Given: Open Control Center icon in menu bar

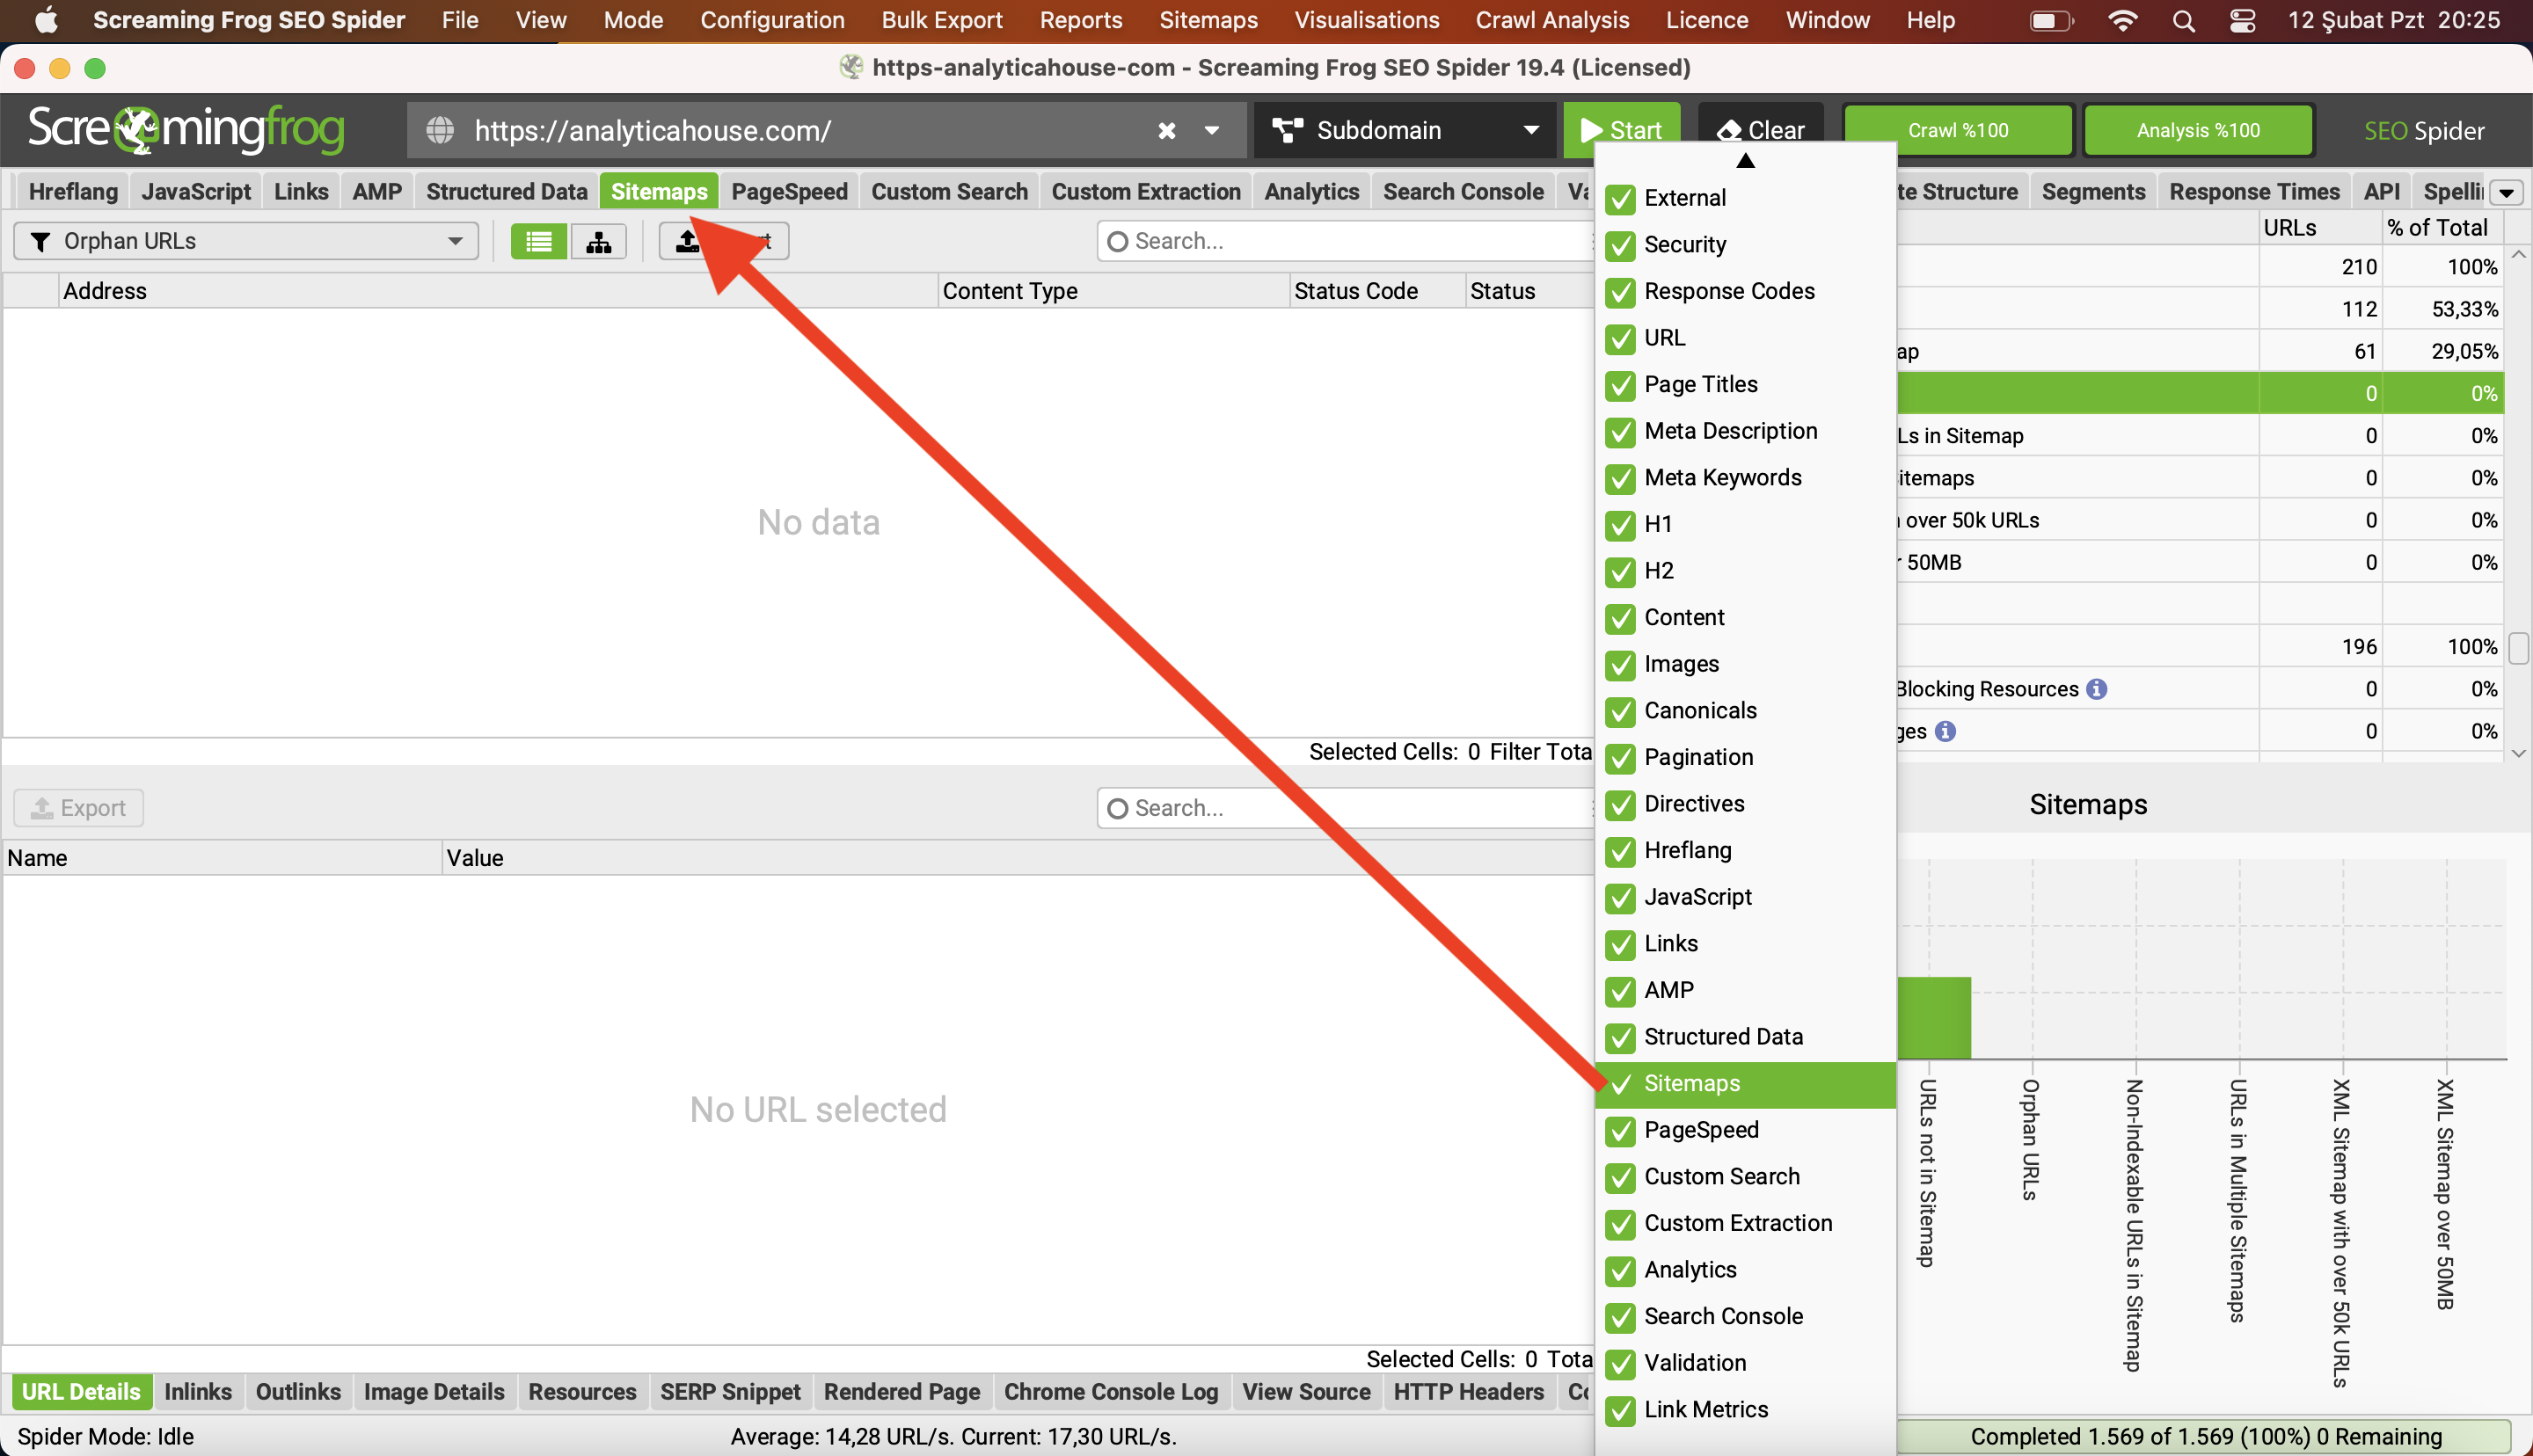Looking at the screenshot, I should [2242, 20].
